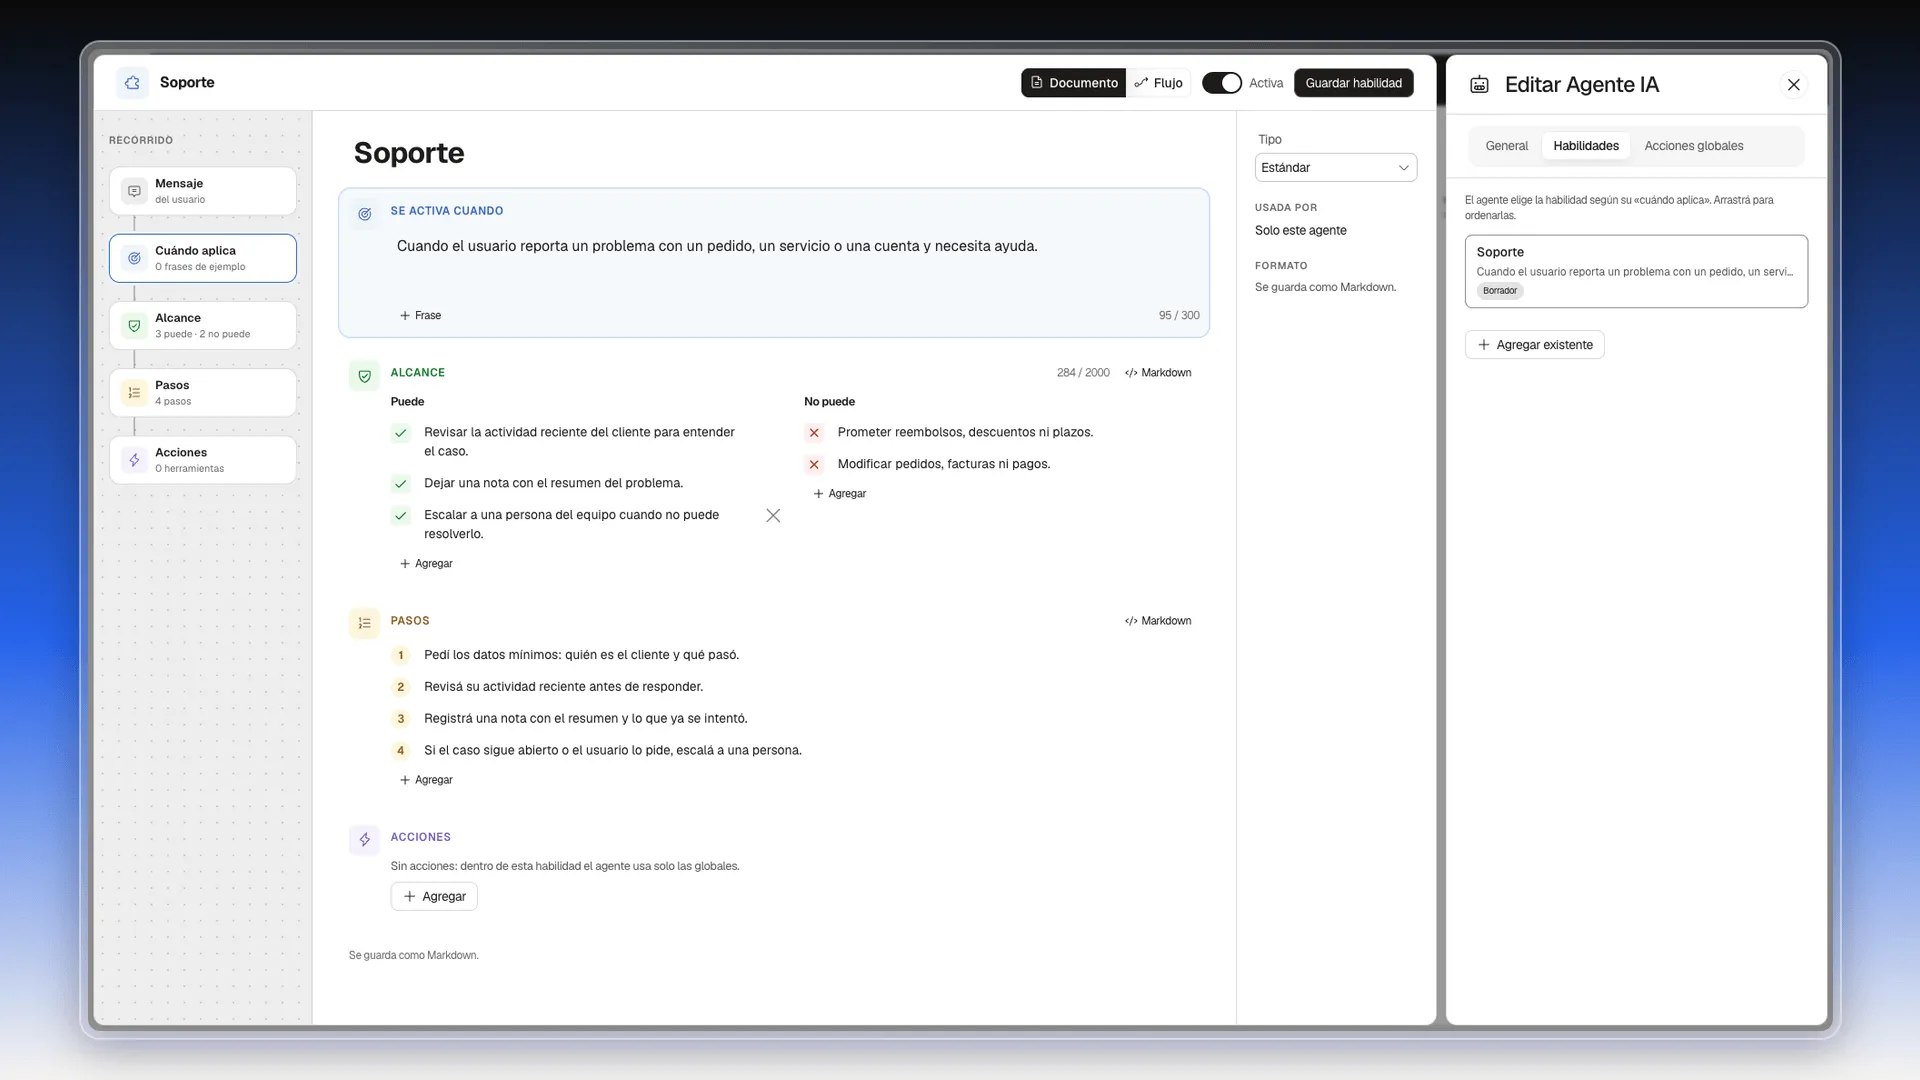Click the Borrador badge on the Soporte card

tap(1499, 291)
